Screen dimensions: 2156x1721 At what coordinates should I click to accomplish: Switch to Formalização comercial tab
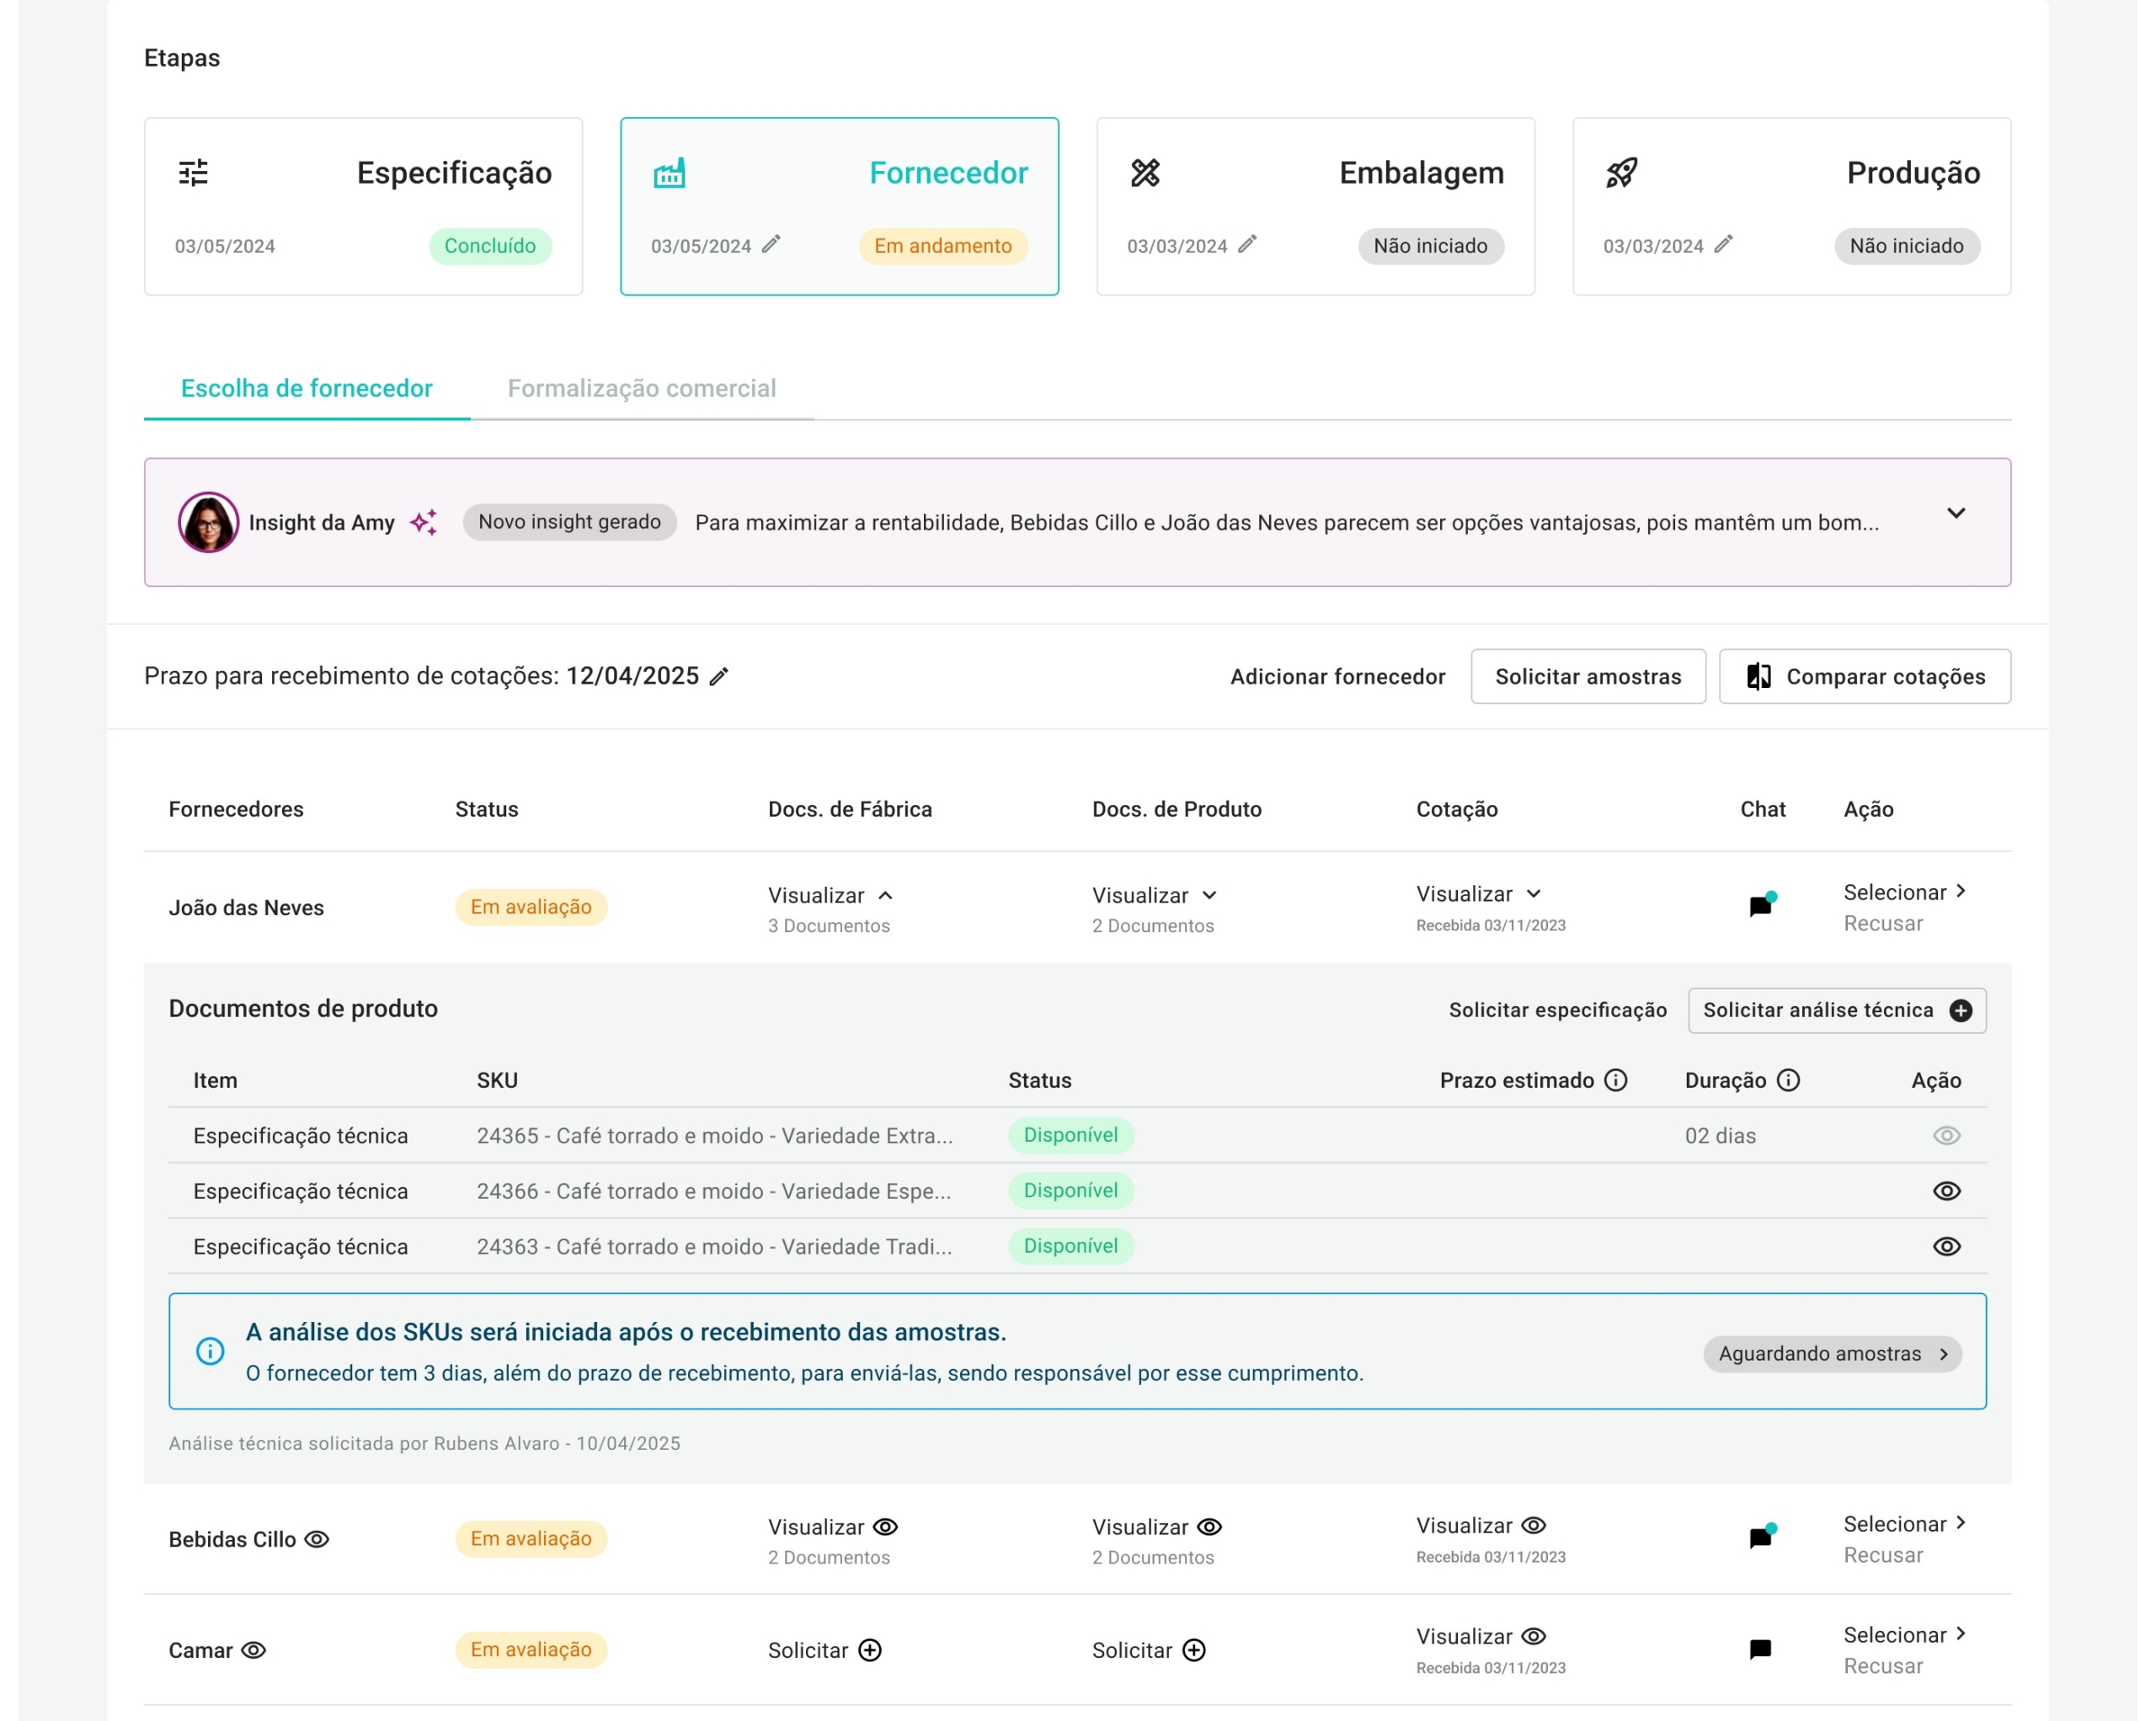click(x=642, y=388)
